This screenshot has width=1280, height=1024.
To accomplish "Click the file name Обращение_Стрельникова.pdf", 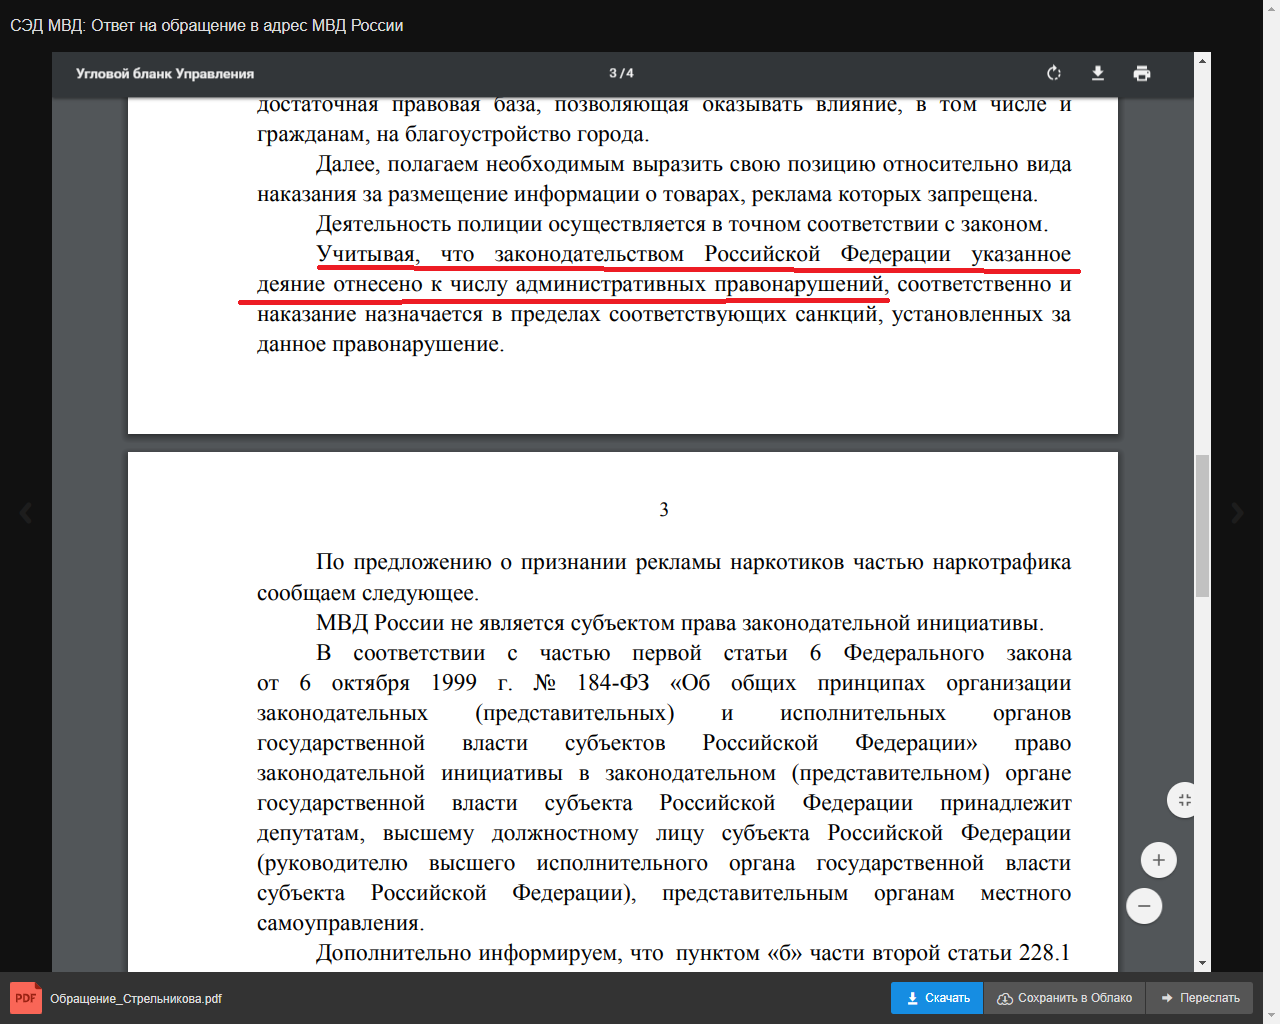I will [136, 999].
